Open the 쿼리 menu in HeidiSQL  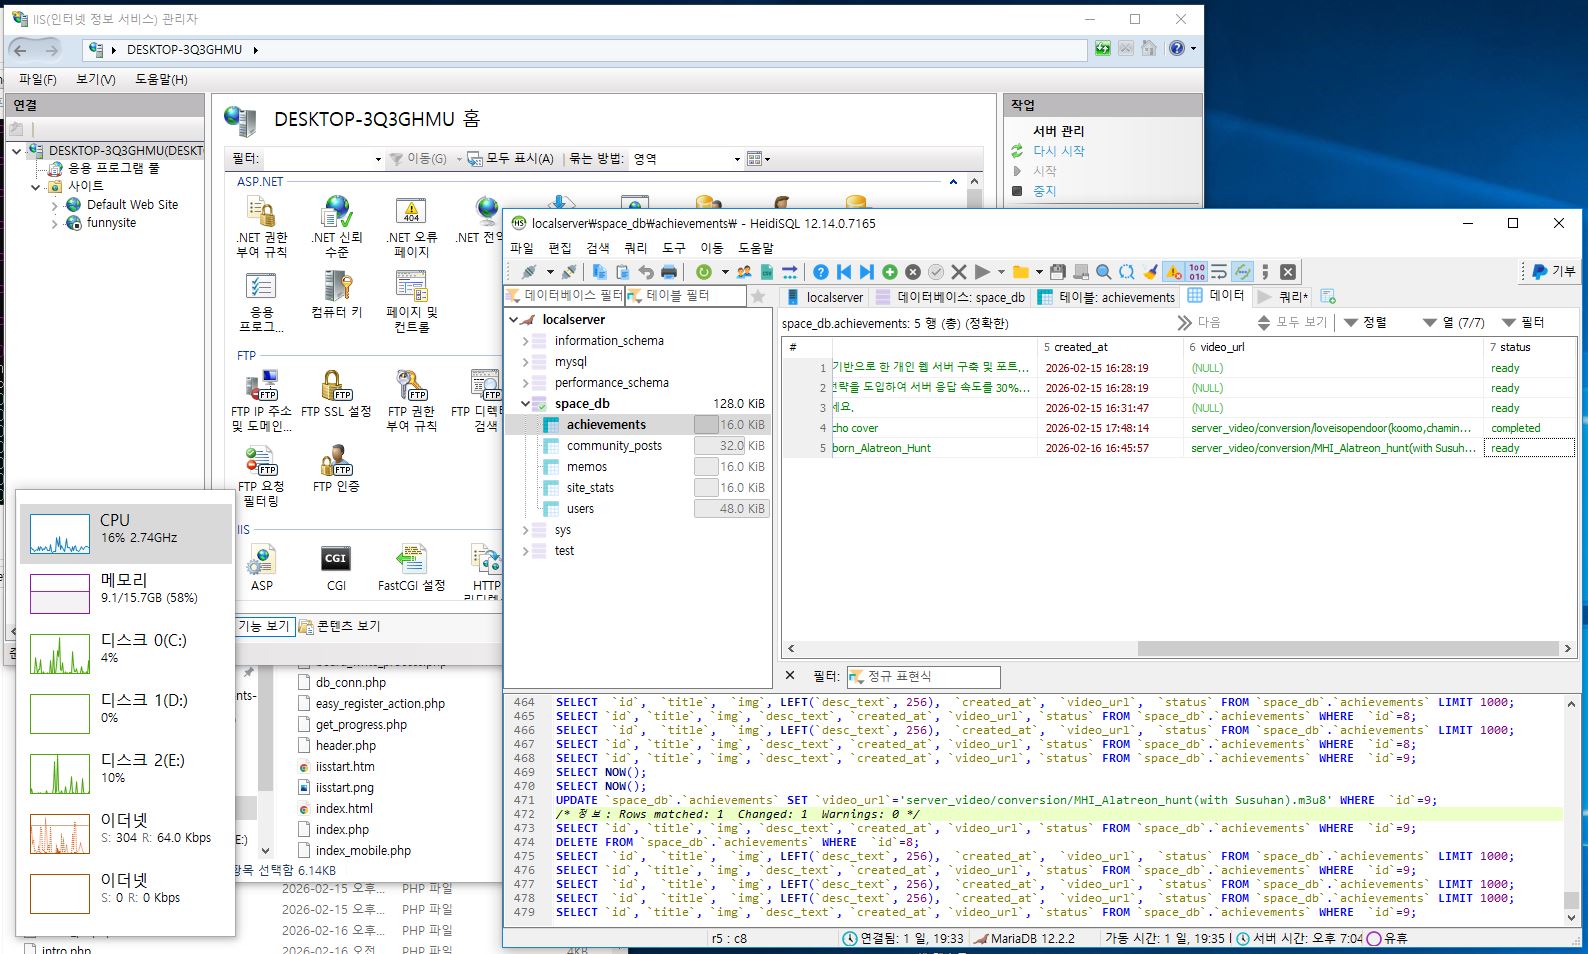coord(635,248)
